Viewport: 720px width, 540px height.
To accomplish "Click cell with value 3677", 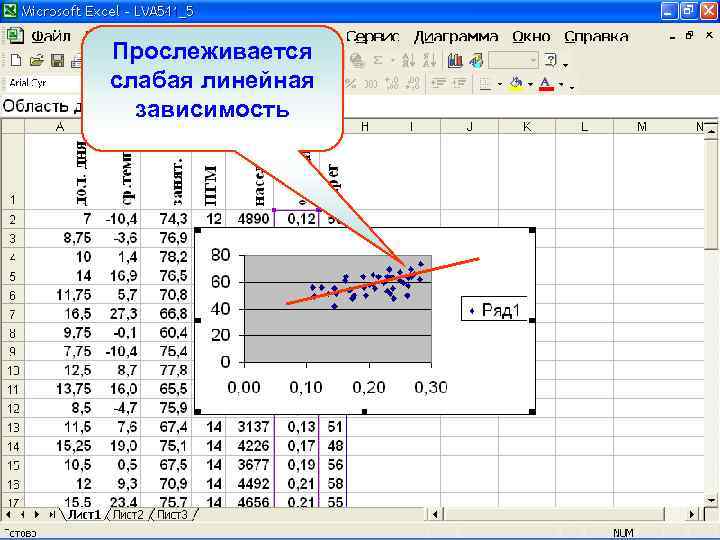I will pos(251,465).
